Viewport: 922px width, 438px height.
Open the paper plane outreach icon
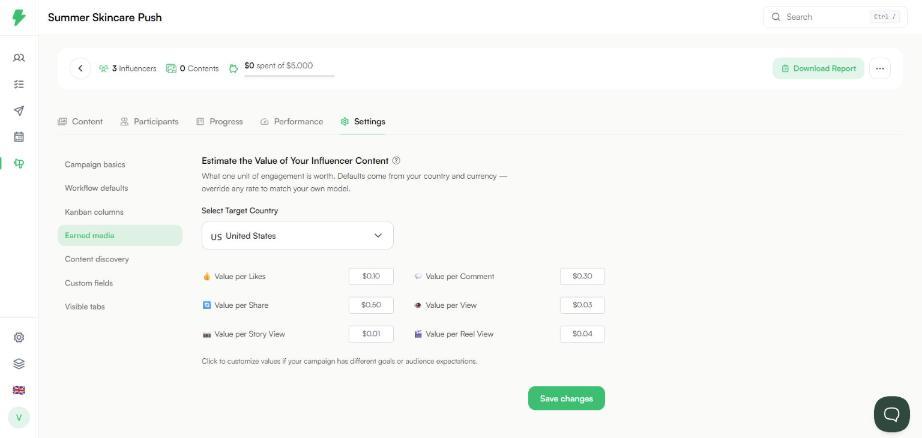point(19,111)
